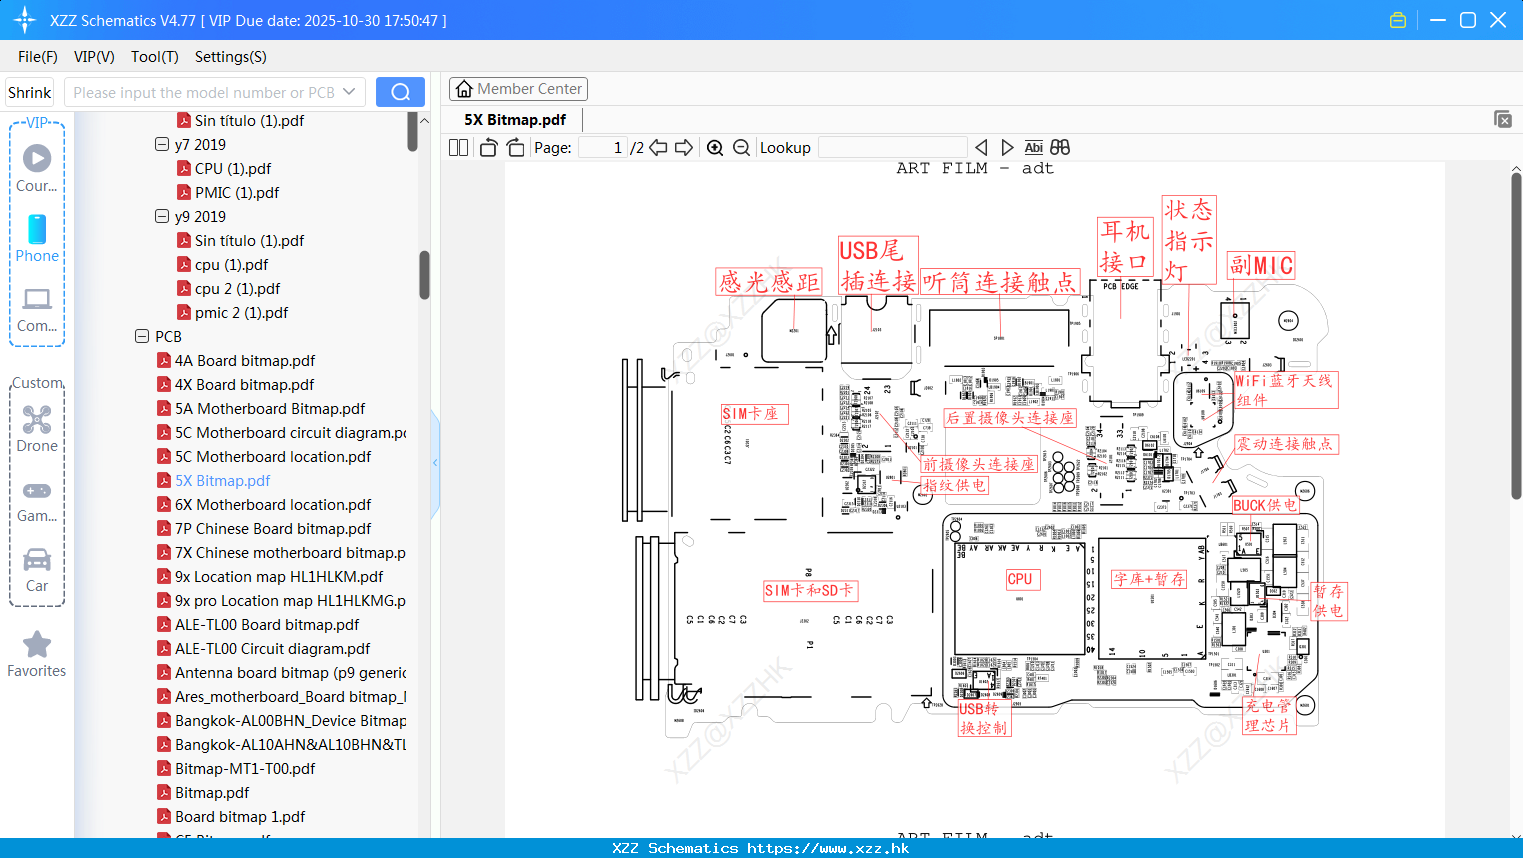This screenshot has width=1523, height=858.
Task: Find next lookup result
Action: [1007, 147]
